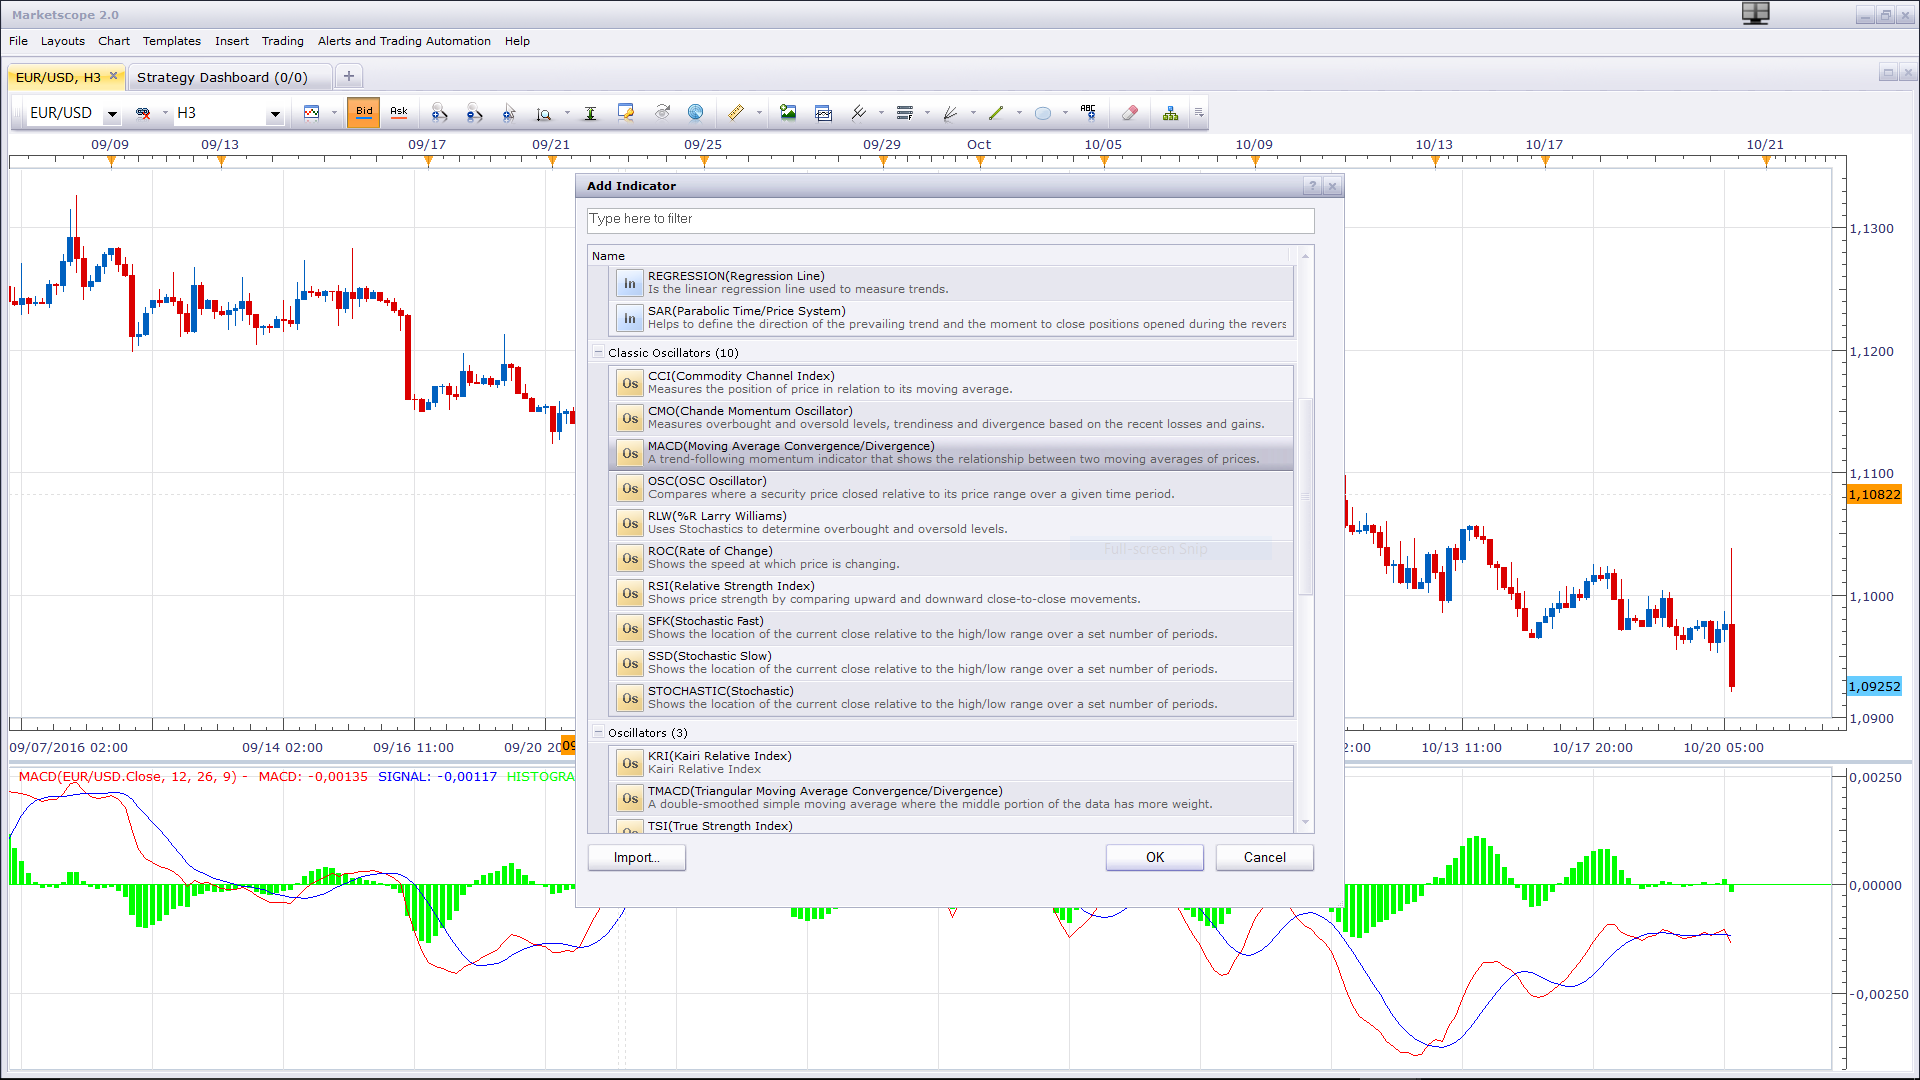Image resolution: width=1920 pixels, height=1080 pixels.
Task: Collapse the Classic Oscillators group
Action: [x=599, y=352]
